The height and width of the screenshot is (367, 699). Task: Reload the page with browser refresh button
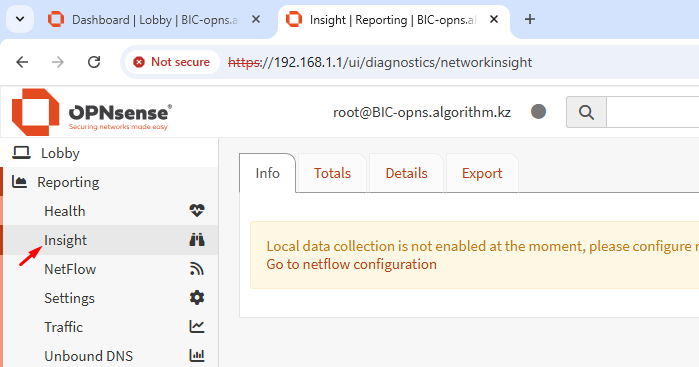coord(94,62)
